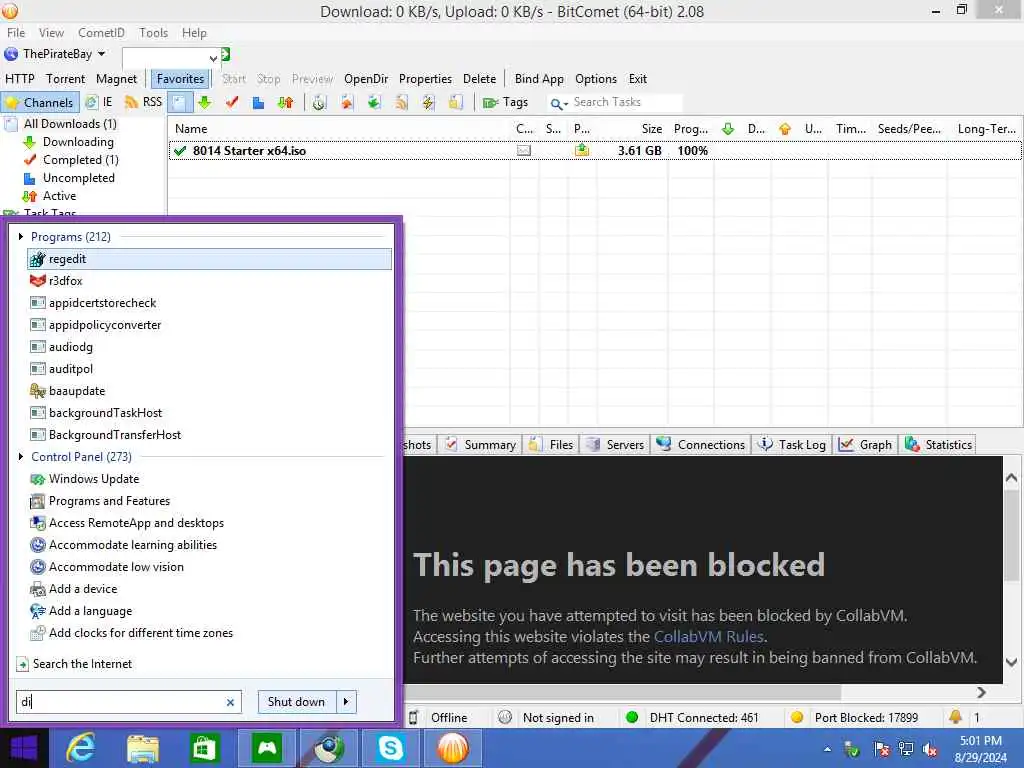Switch to the Graph tab
The width and height of the screenshot is (1024, 768).
[866, 445]
